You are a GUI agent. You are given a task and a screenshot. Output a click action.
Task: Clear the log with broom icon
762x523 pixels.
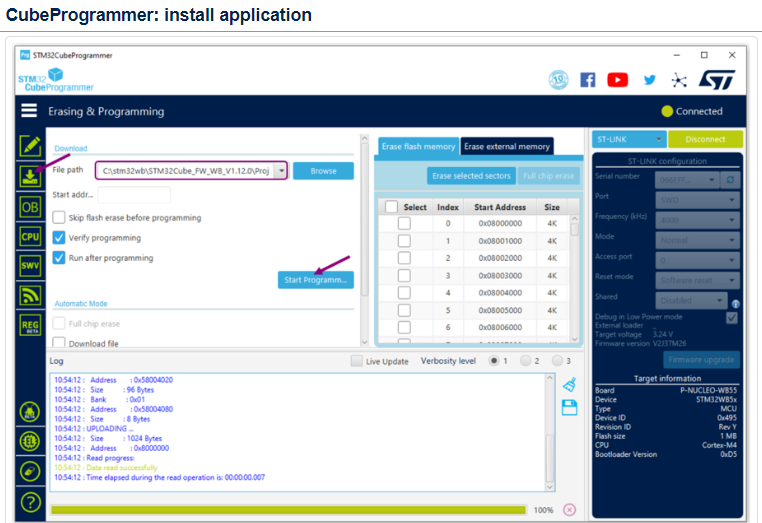(x=570, y=384)
